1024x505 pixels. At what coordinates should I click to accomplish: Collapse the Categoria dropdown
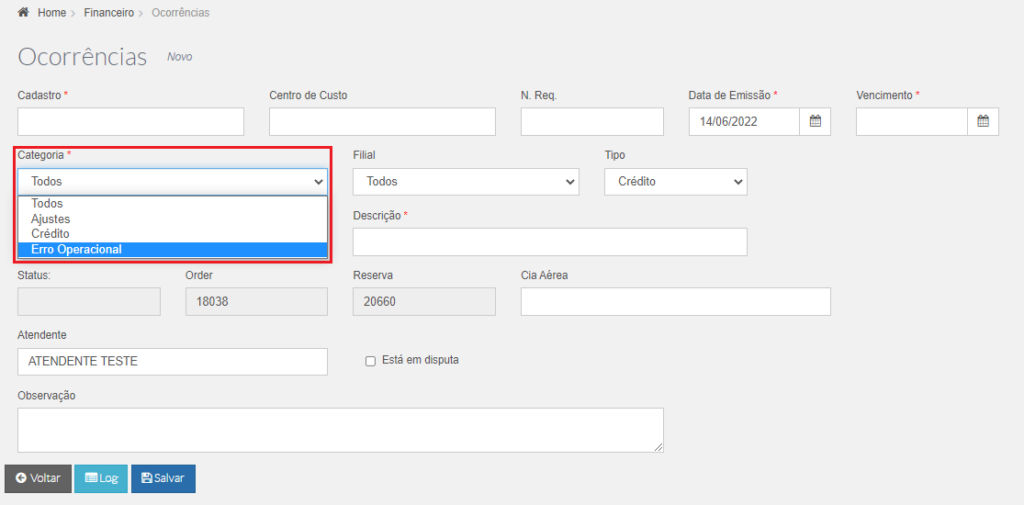point(172,182)
